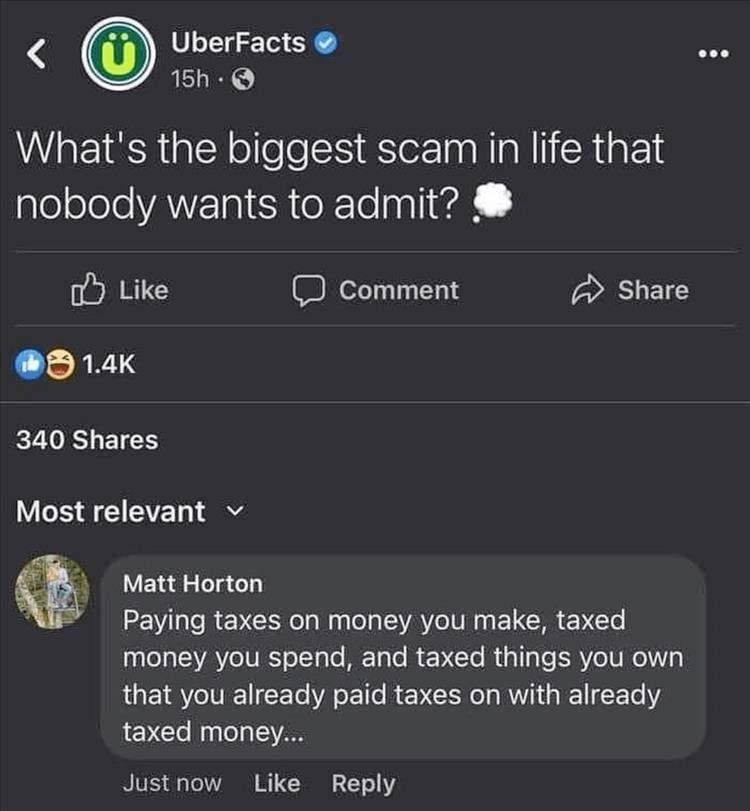Like Matt Horton's comment
Viewport: 750px width, 811px height.
click(277, 783)
